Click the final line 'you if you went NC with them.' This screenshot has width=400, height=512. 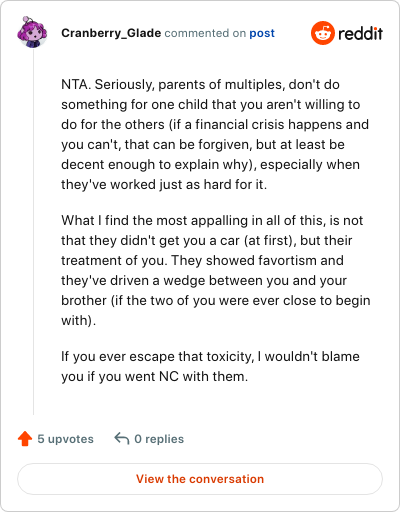point(155,377)
